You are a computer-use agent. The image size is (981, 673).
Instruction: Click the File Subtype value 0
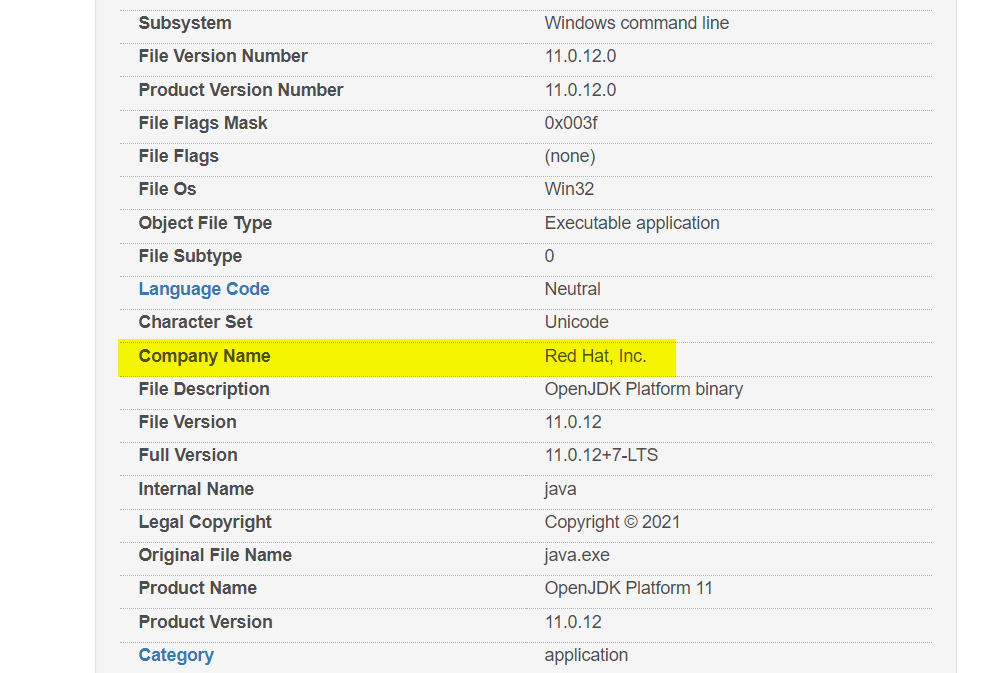point(549,256)
